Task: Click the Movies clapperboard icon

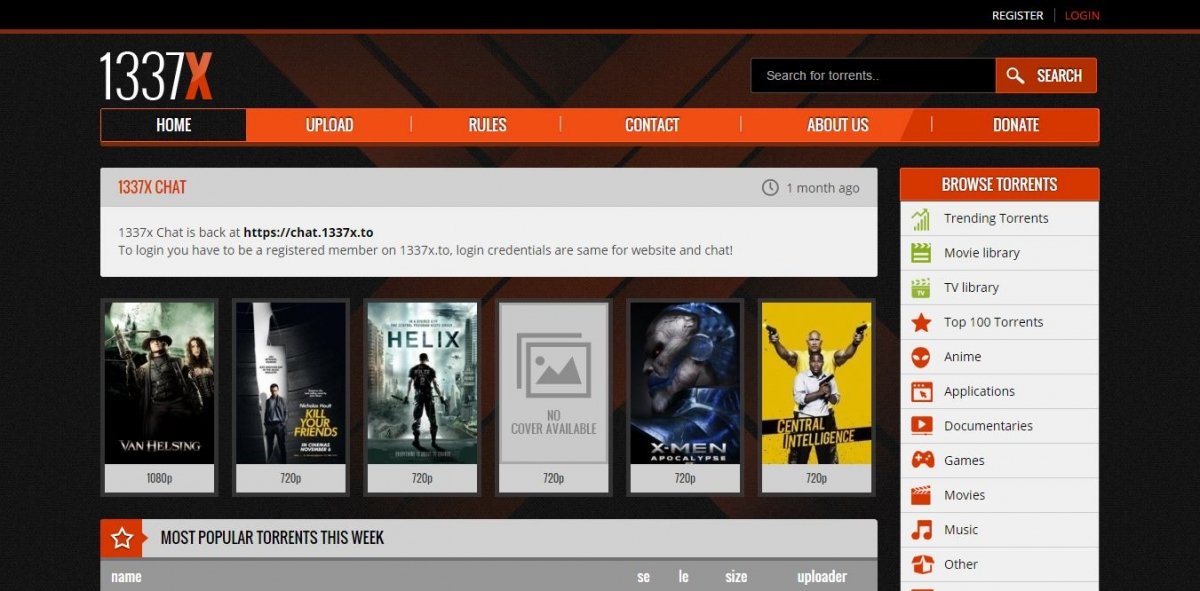Action: pyautogui.click(x=921, y=495)
